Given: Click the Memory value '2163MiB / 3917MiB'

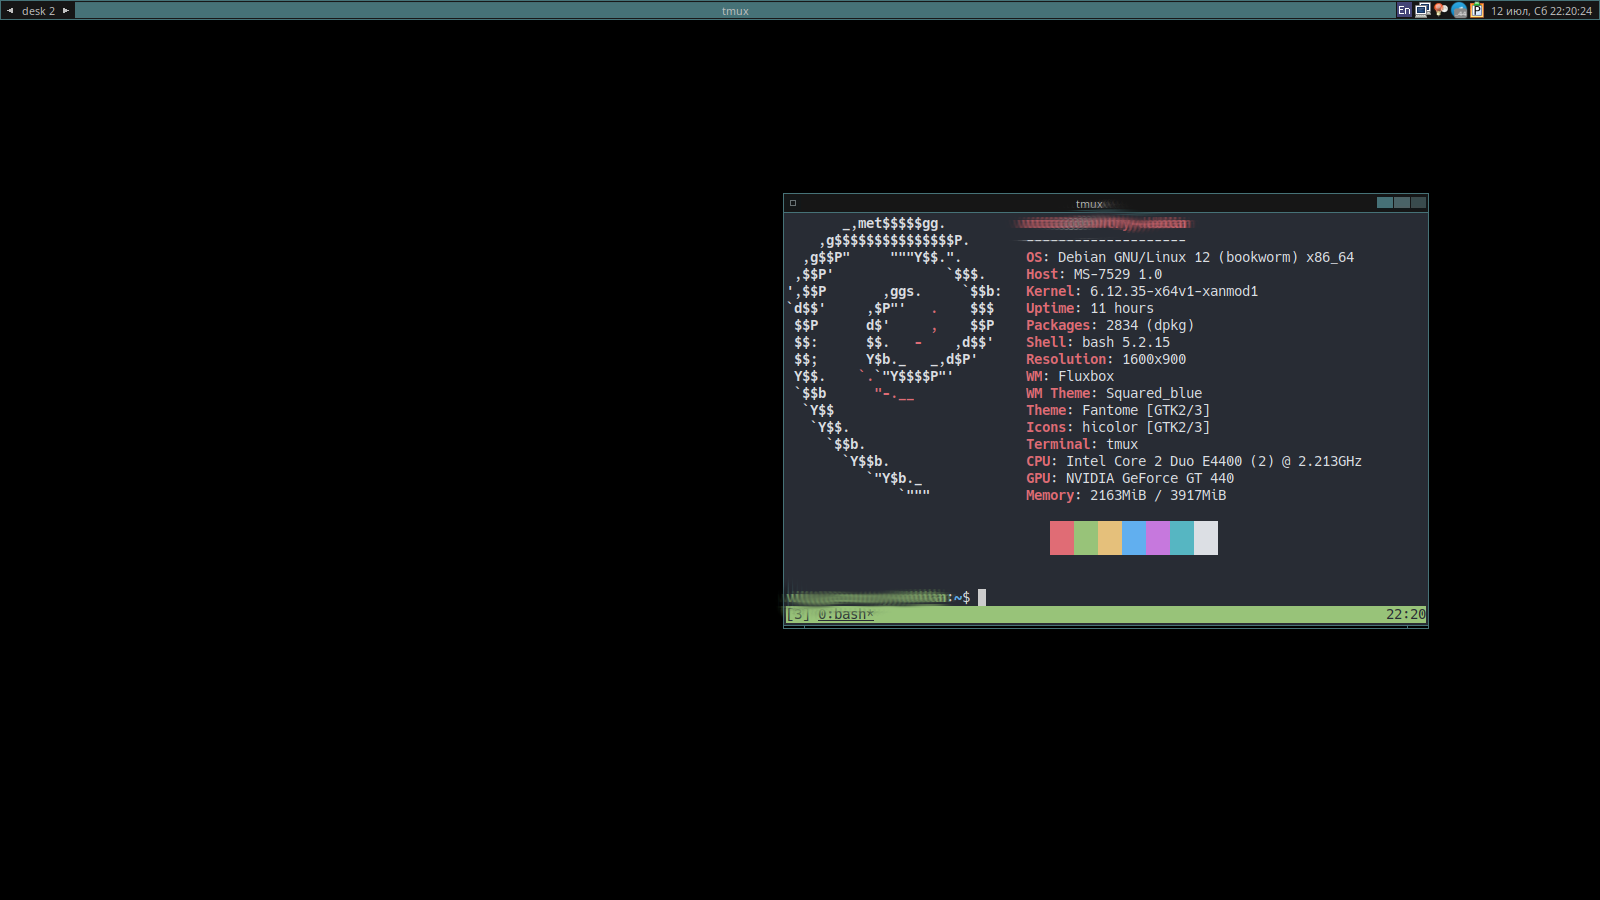Looking at the screenshot, I should (x=1158, y=495).
